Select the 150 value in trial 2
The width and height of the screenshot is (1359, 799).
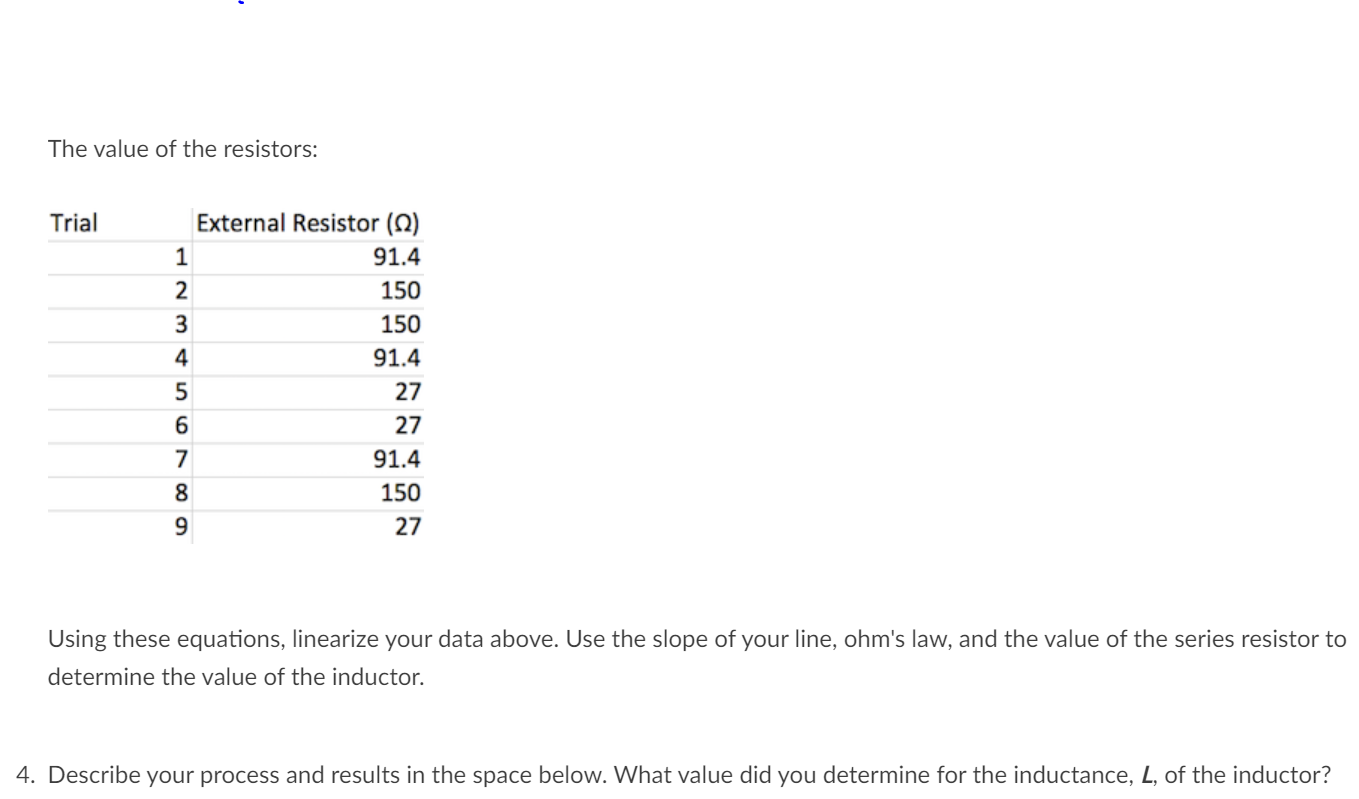pos(401,291)
